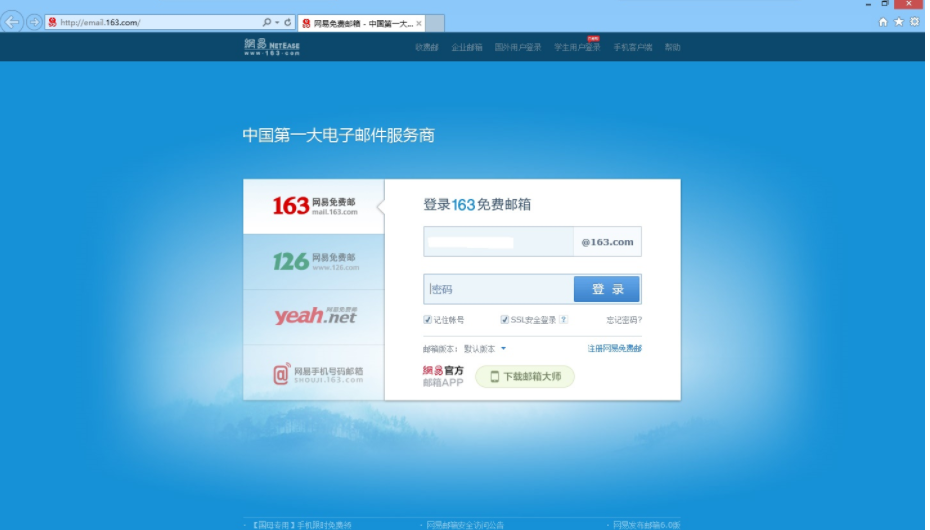Click the SSL help question mark icon
The width and height of the screenshot is (930, 530).
click(563, 320)
